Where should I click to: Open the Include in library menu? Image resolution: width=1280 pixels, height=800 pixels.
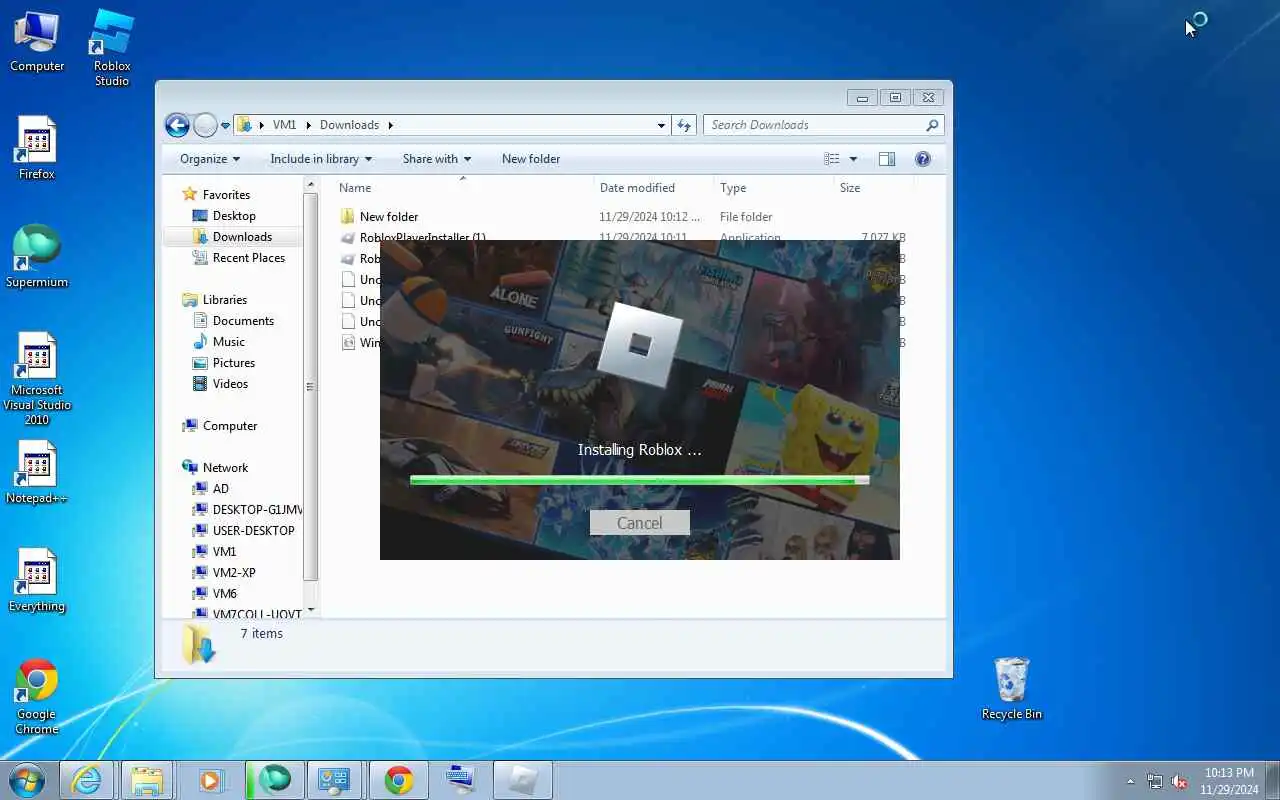point(320,159)
